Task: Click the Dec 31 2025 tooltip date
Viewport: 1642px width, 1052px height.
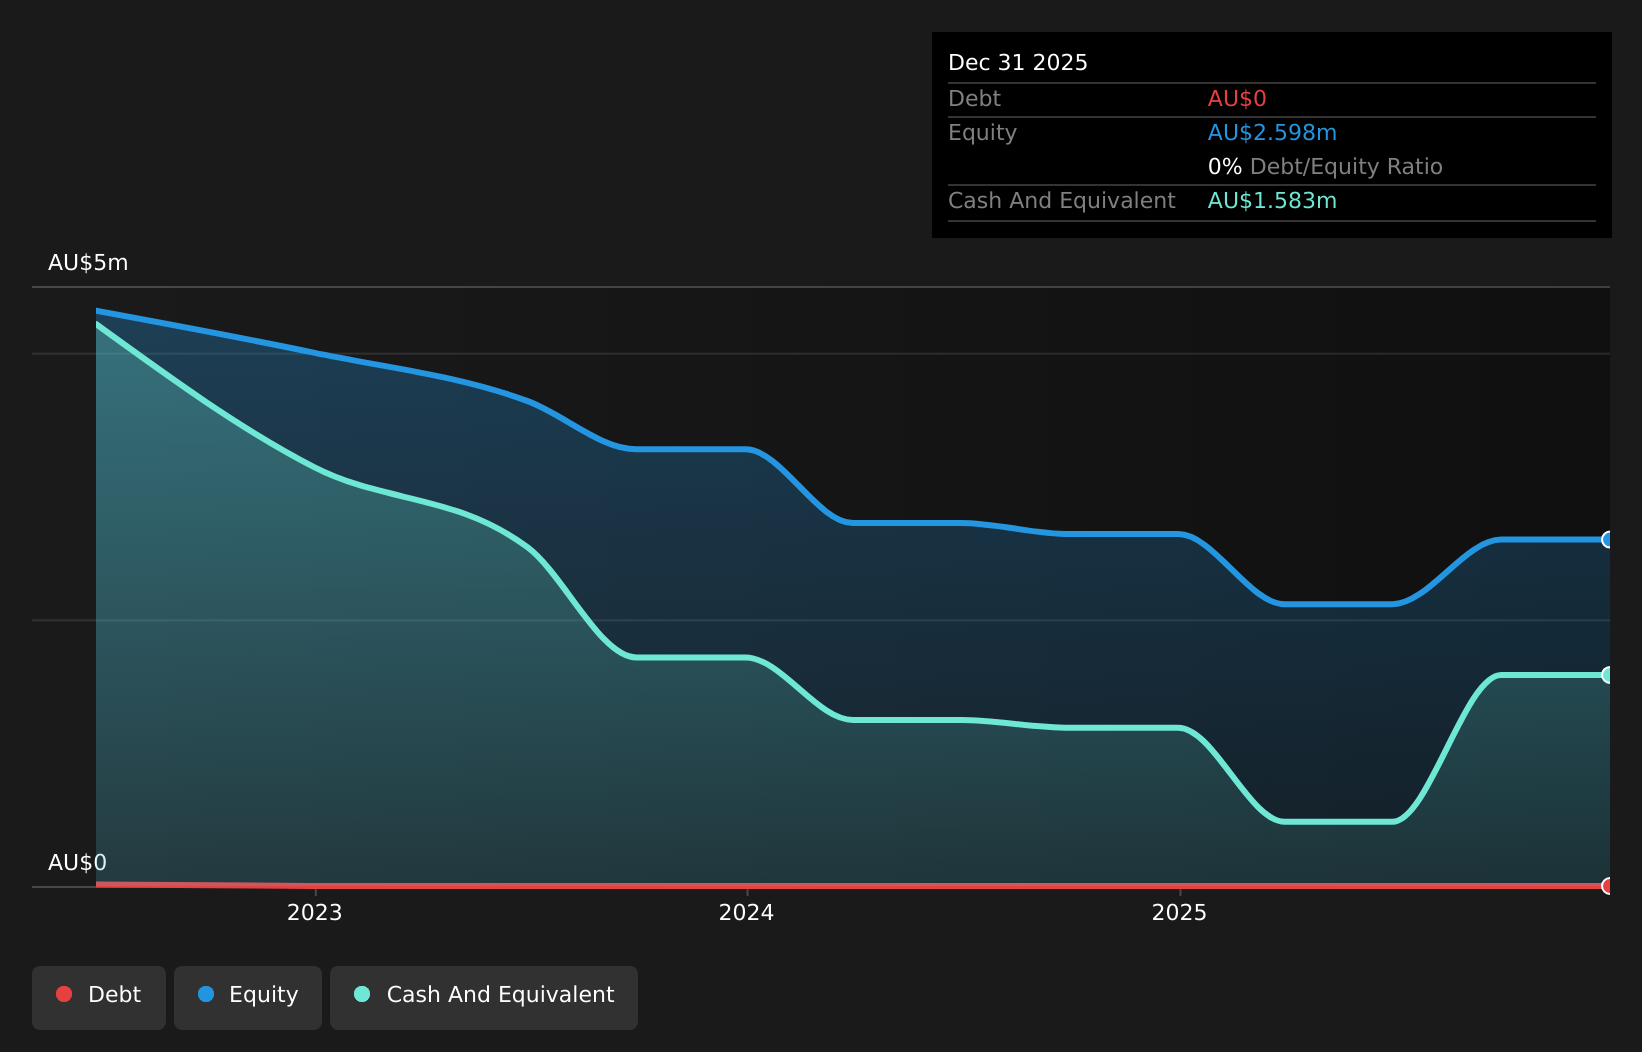Action: tap(1018, 63)
